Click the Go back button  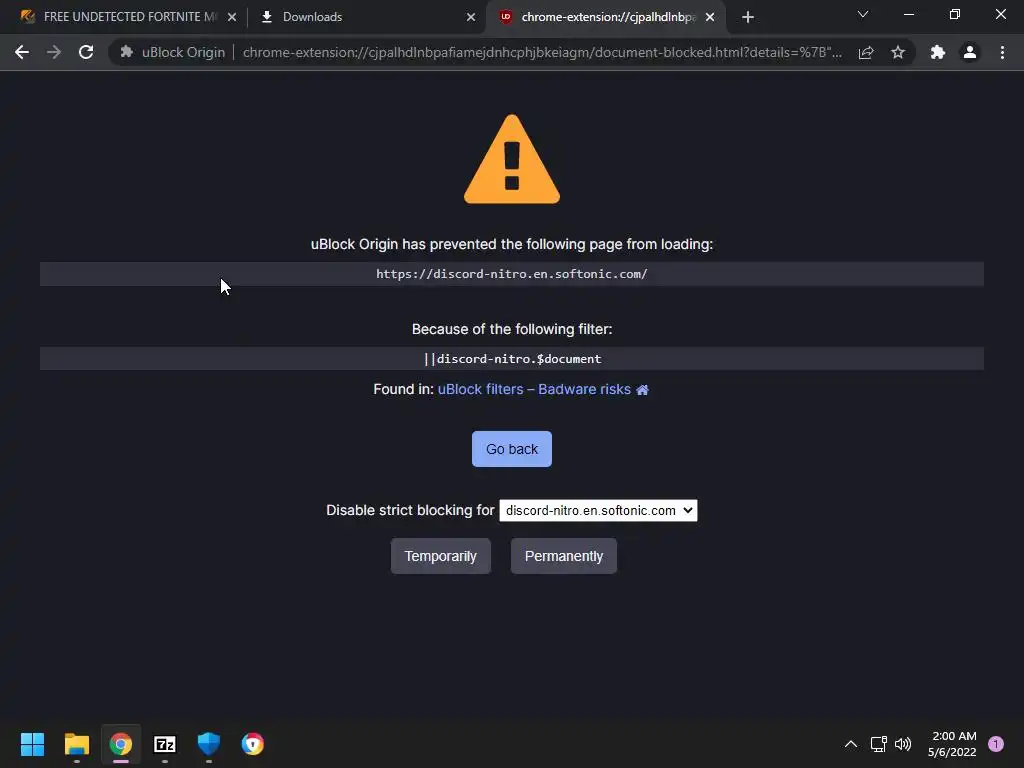coord(512,449)
